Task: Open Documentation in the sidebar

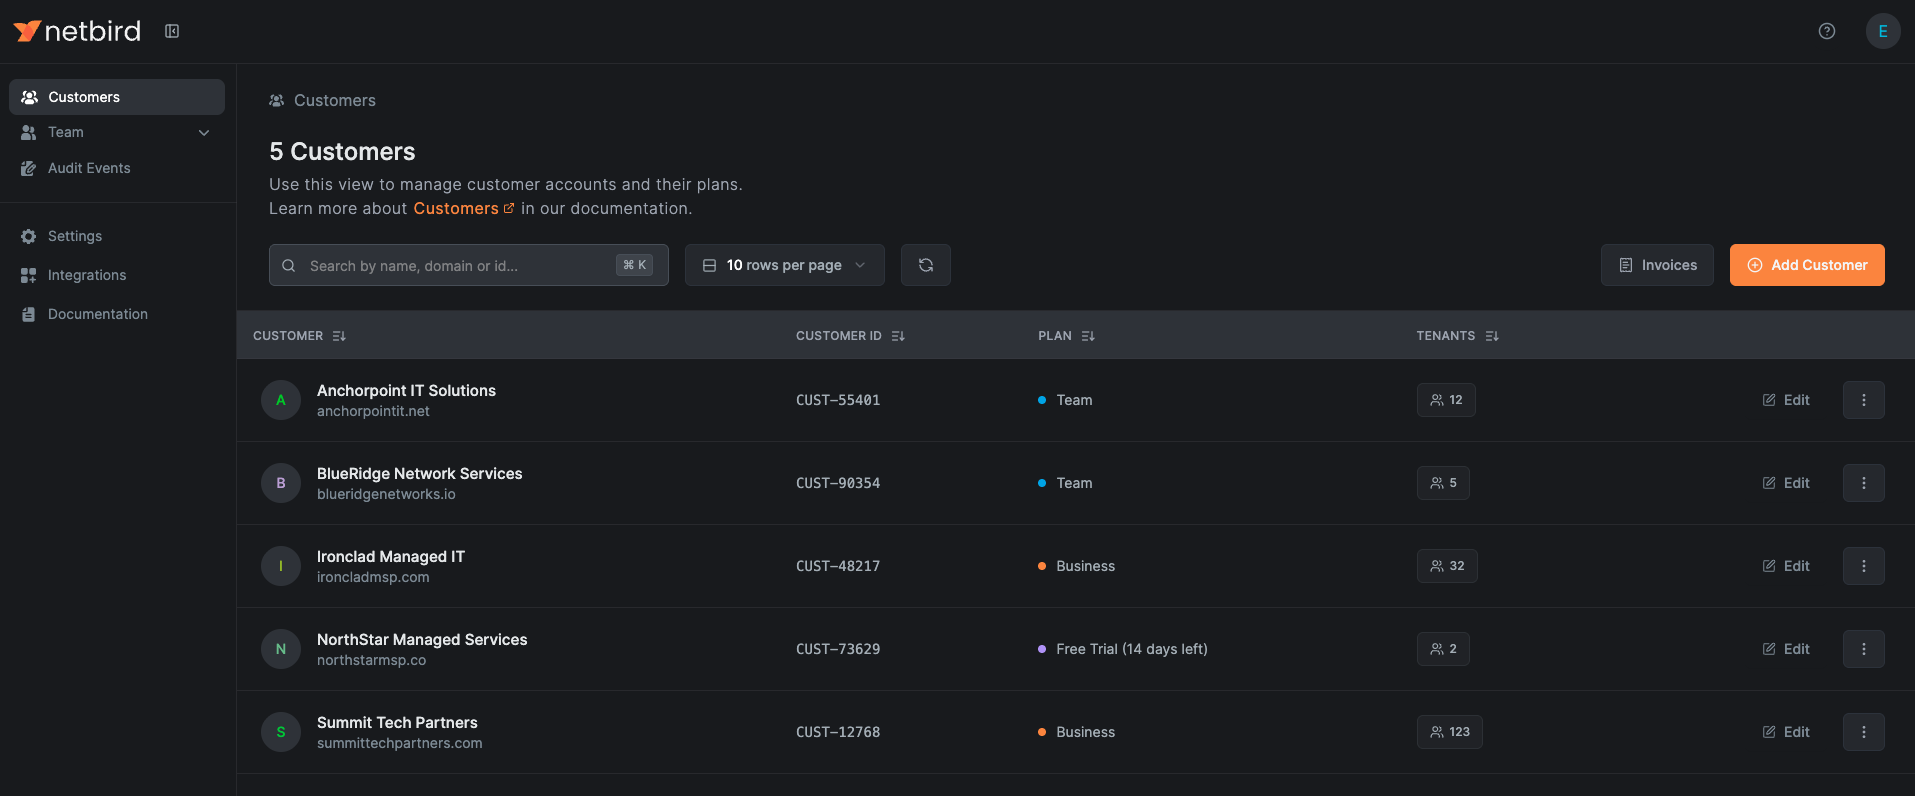Action: tap(117, 314)
